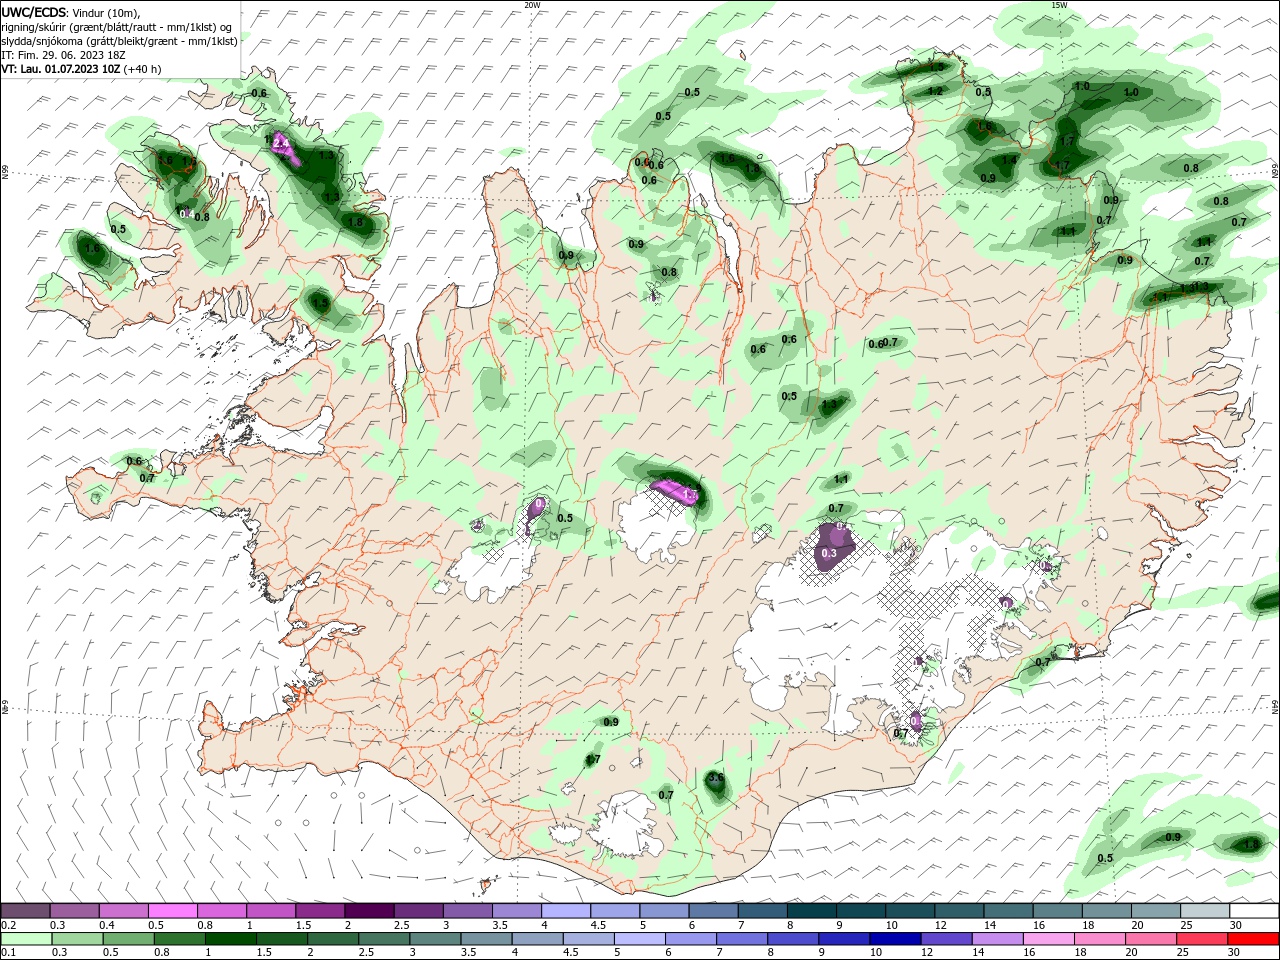The height and width of the screenshot is (960, 1280).
Task: Click the lilac 14 rain scale swatch
Action: [998, 939]
